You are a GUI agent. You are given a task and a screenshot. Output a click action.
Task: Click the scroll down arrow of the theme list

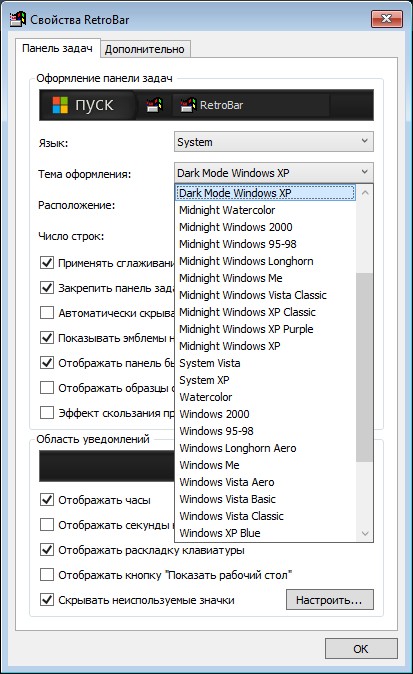(365, 533)
